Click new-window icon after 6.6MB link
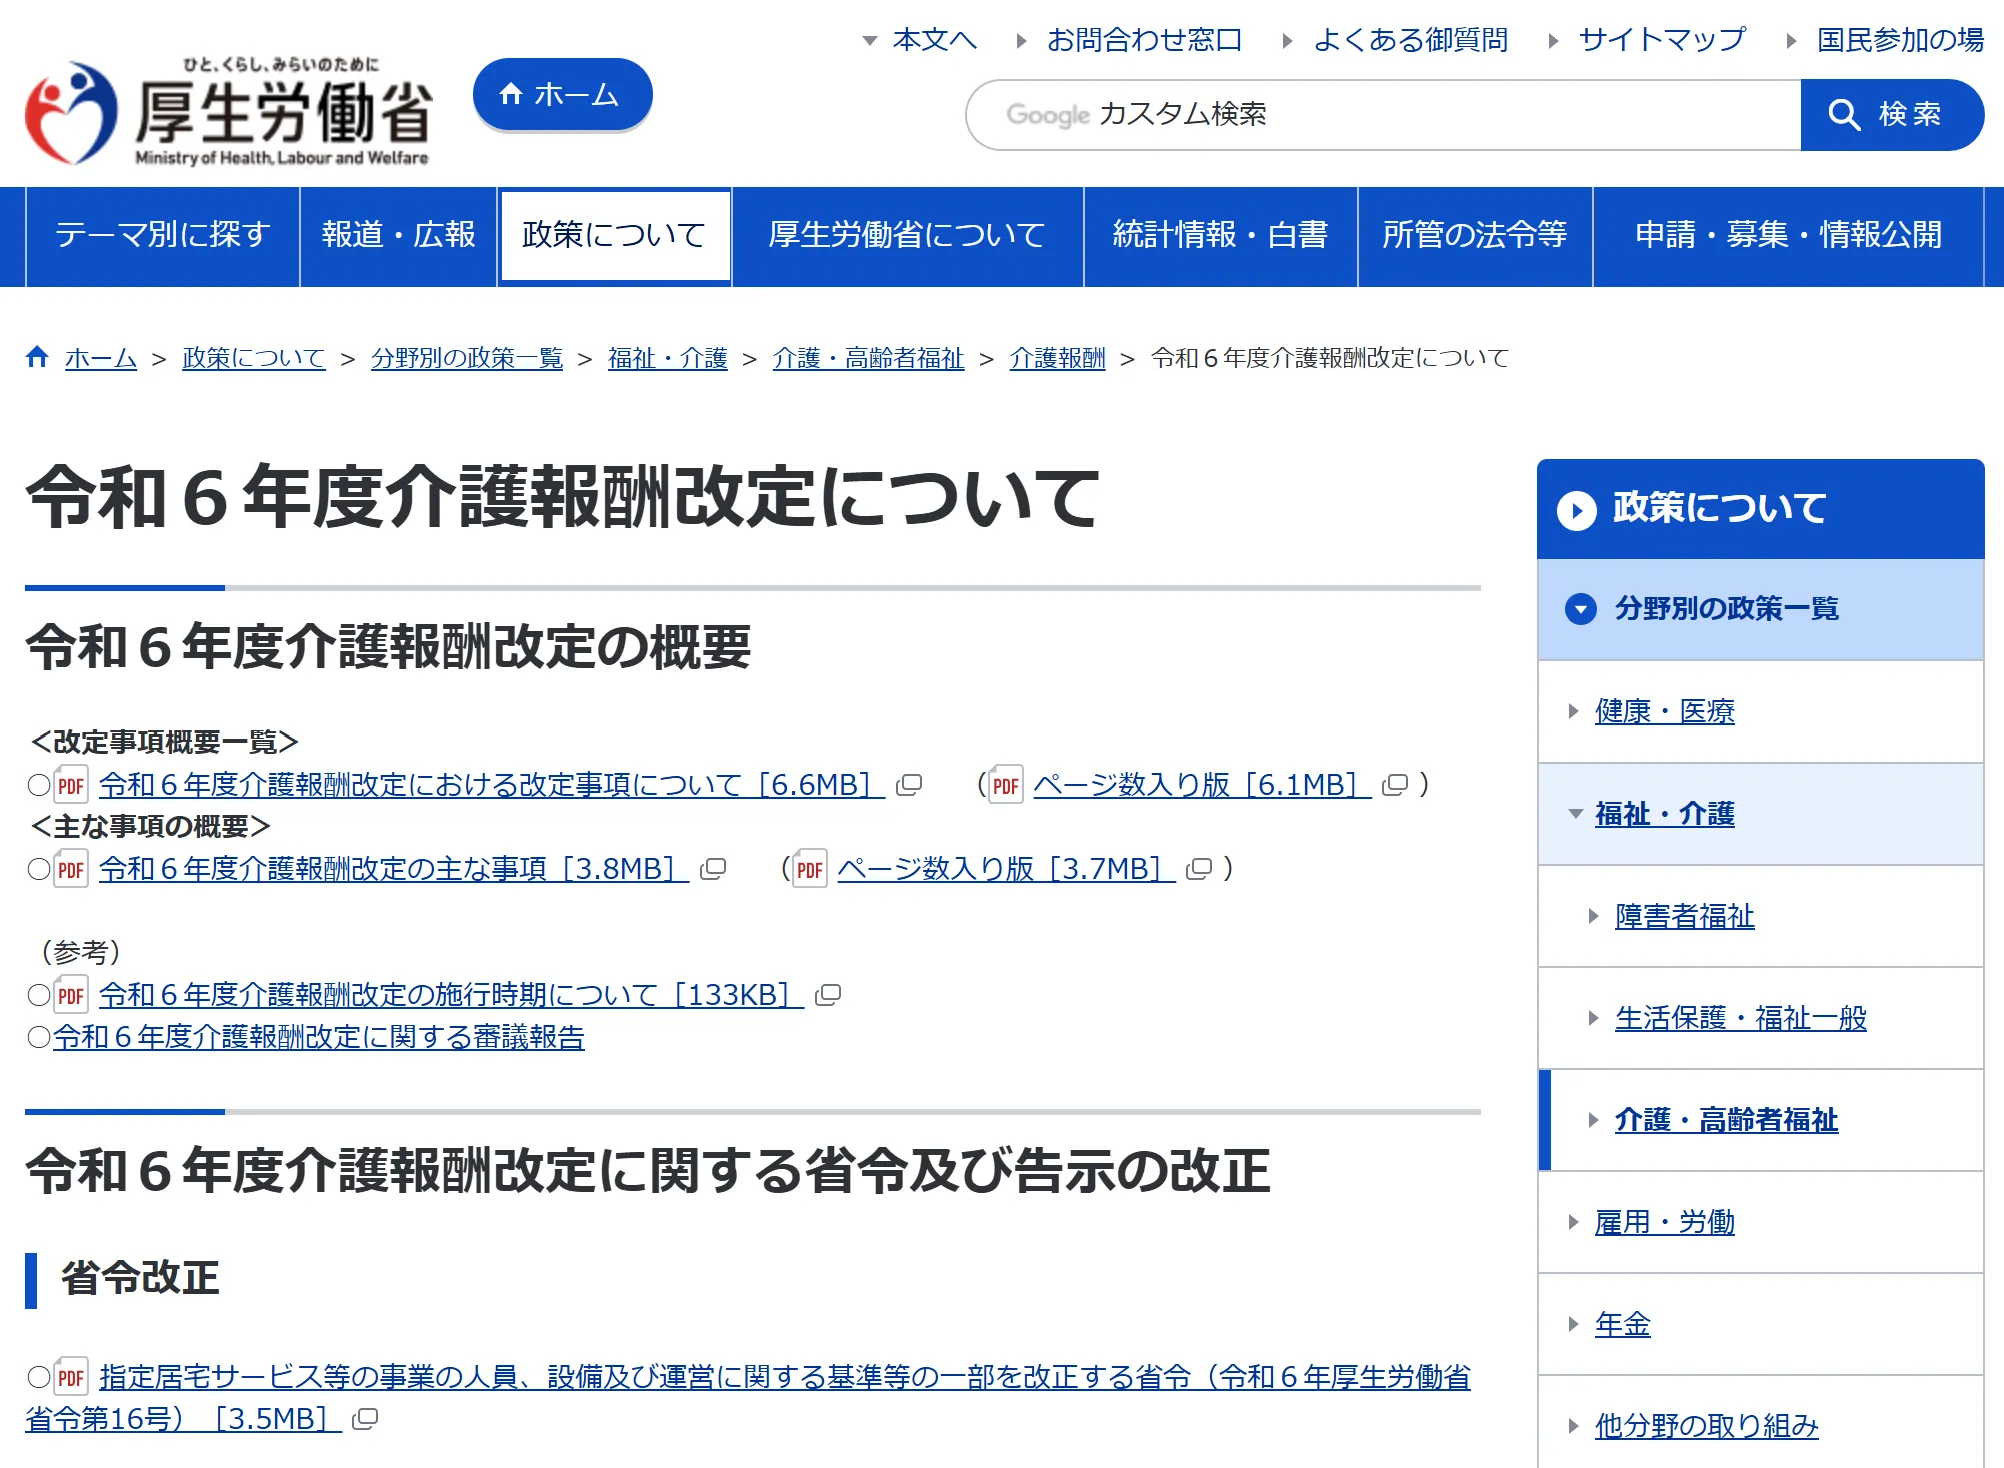The height and width of the screenshot is (1468, 2004). 908,785
